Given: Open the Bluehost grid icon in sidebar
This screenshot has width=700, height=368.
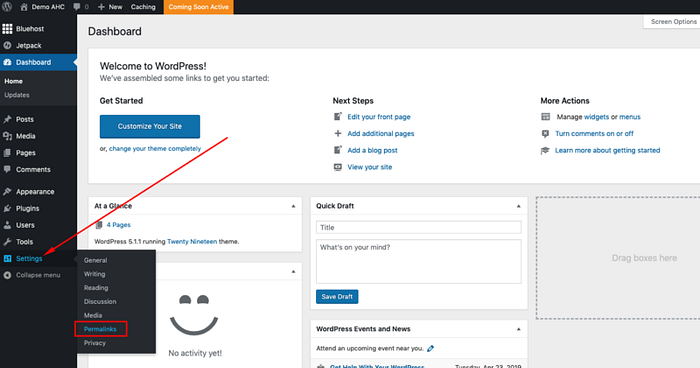Looking at the screenshot, I should [7, 29].
